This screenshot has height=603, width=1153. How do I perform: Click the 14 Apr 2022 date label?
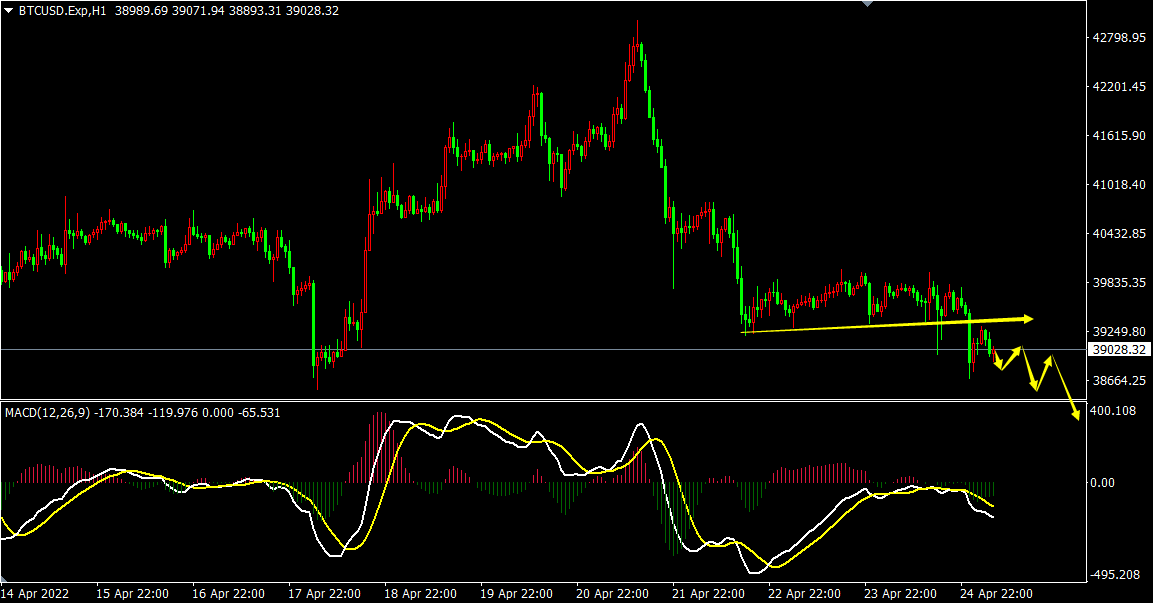[x=41, y=593]
